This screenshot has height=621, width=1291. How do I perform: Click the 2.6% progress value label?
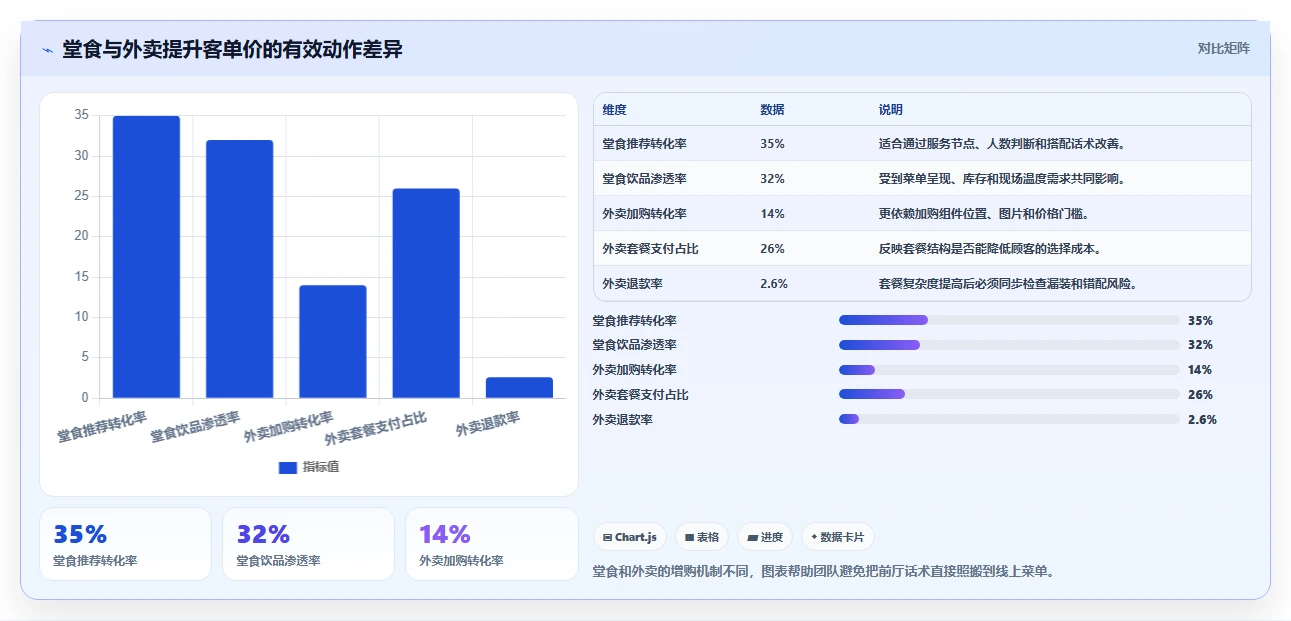(1202, 420)
